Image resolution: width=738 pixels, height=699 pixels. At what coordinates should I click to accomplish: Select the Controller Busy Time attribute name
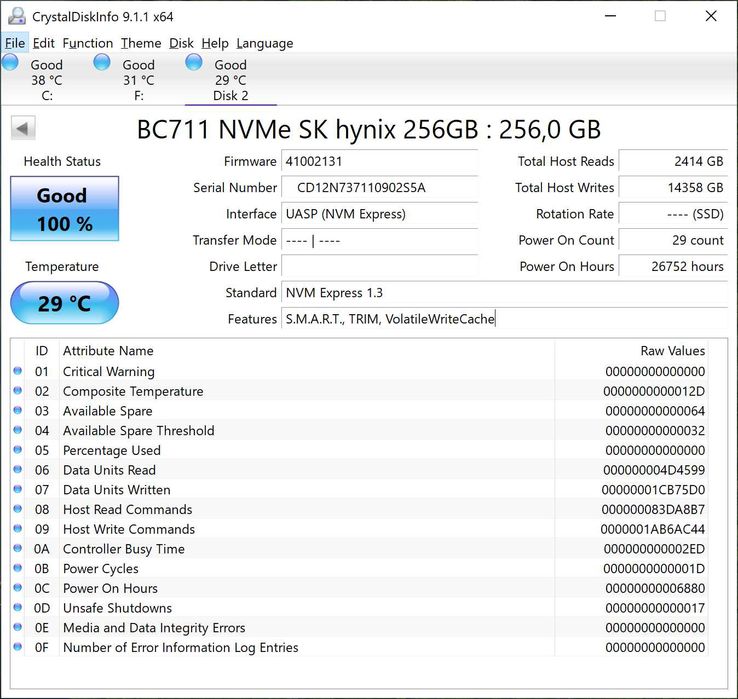124,549
